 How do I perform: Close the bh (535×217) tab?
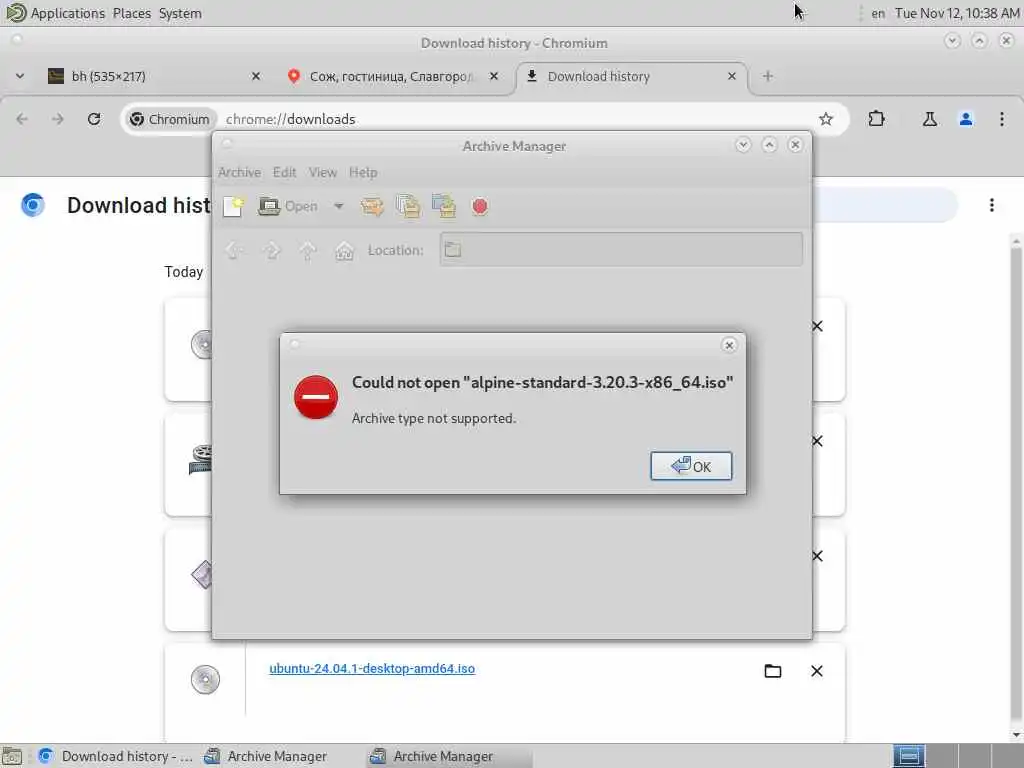point(256,76)
